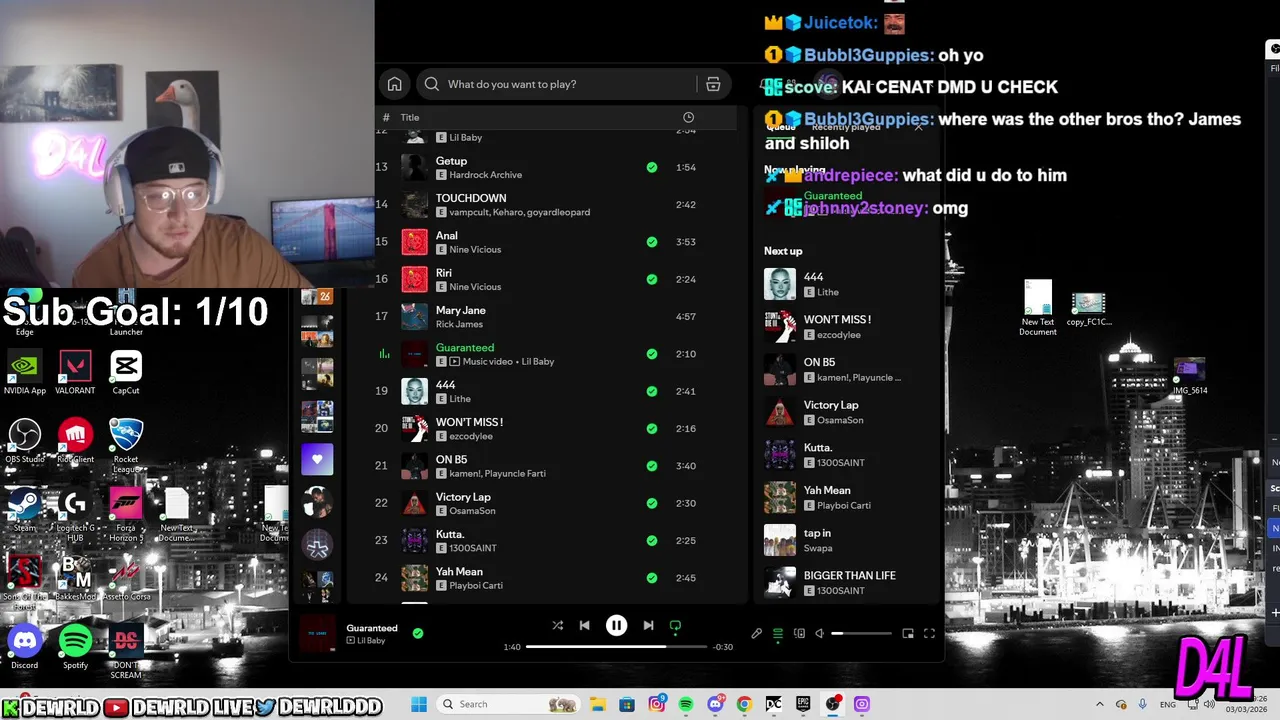Open the Spotify miniplayer icon
1280x720 pixels.
point(908,633)
